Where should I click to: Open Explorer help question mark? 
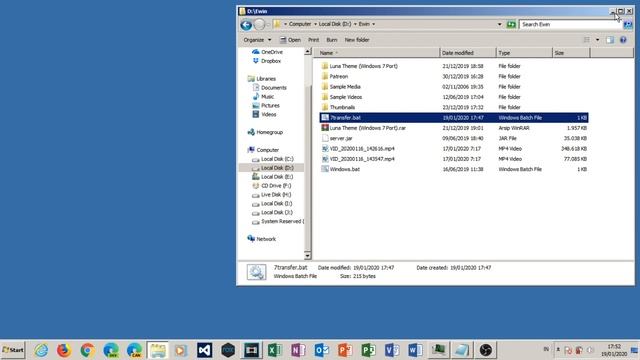click(x=623, y=40)
